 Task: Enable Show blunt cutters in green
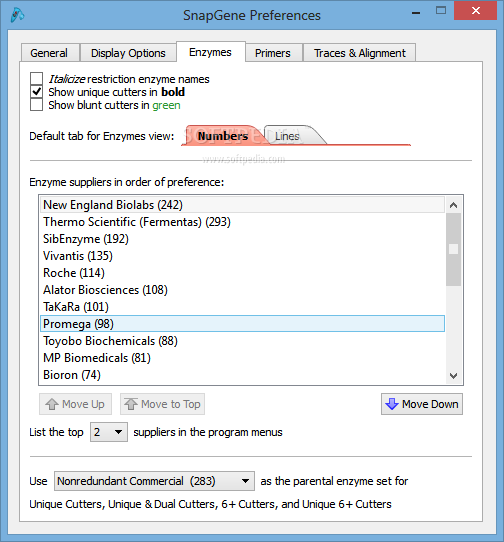36,105
